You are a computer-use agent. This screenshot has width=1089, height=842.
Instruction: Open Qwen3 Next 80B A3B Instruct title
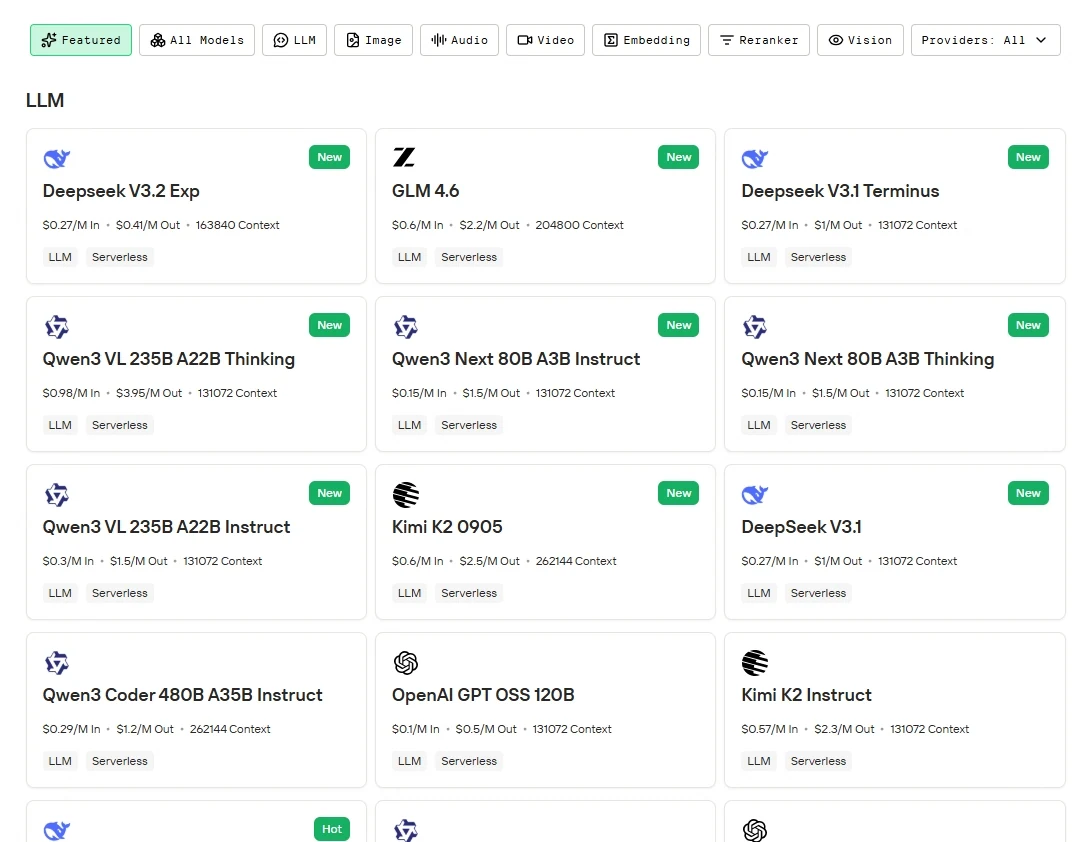pos(516,359)
